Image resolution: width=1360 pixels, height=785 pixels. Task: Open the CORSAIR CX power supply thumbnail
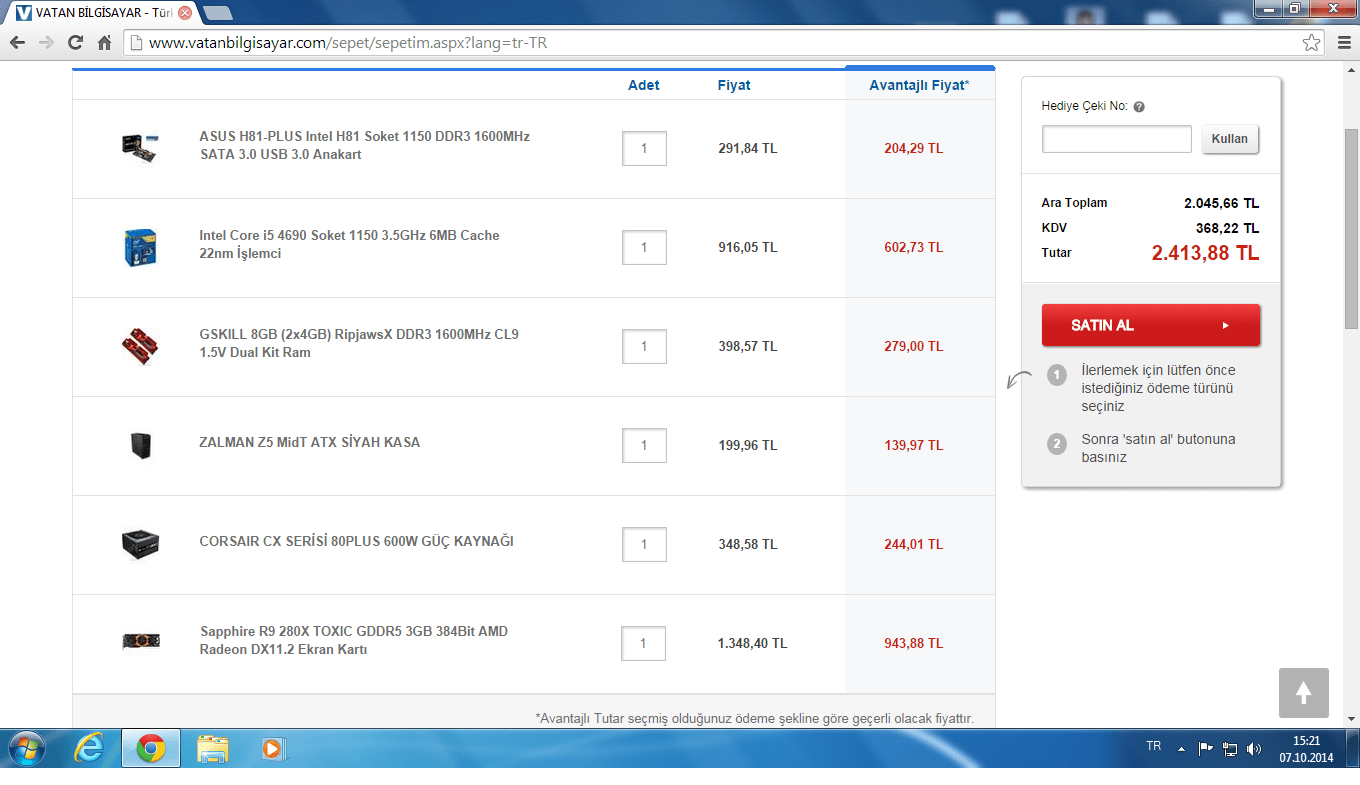pyautogui.click(x=140, y=544)
